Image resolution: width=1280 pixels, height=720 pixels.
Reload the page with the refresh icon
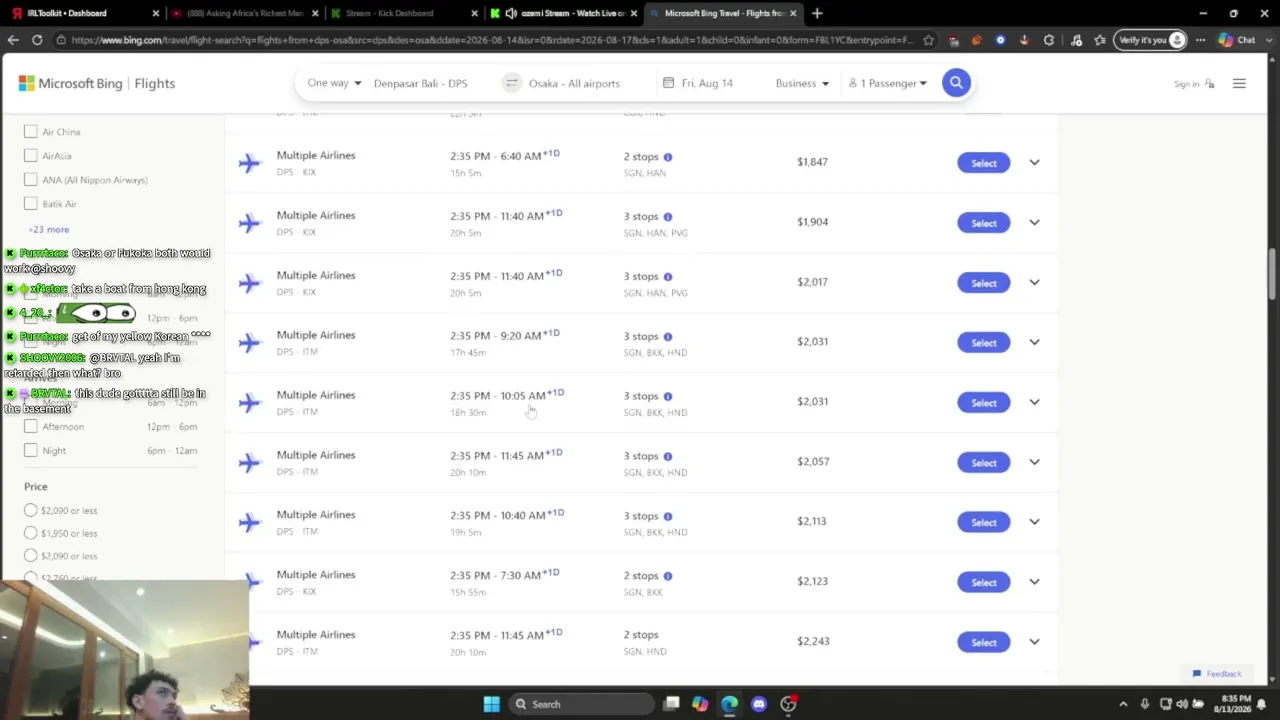[x=37, y=40]
